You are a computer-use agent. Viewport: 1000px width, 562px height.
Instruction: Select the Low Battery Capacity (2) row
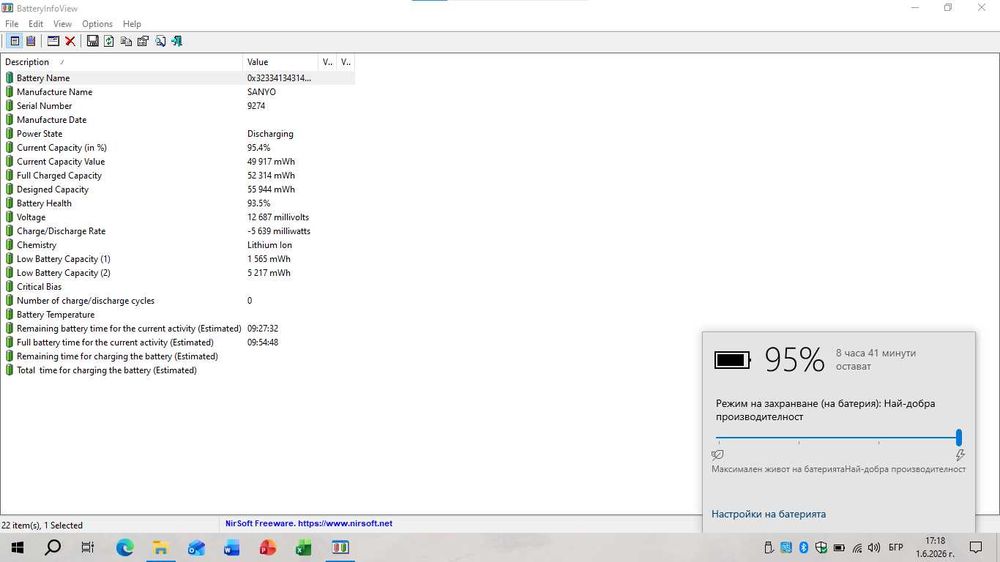[178, 273]
